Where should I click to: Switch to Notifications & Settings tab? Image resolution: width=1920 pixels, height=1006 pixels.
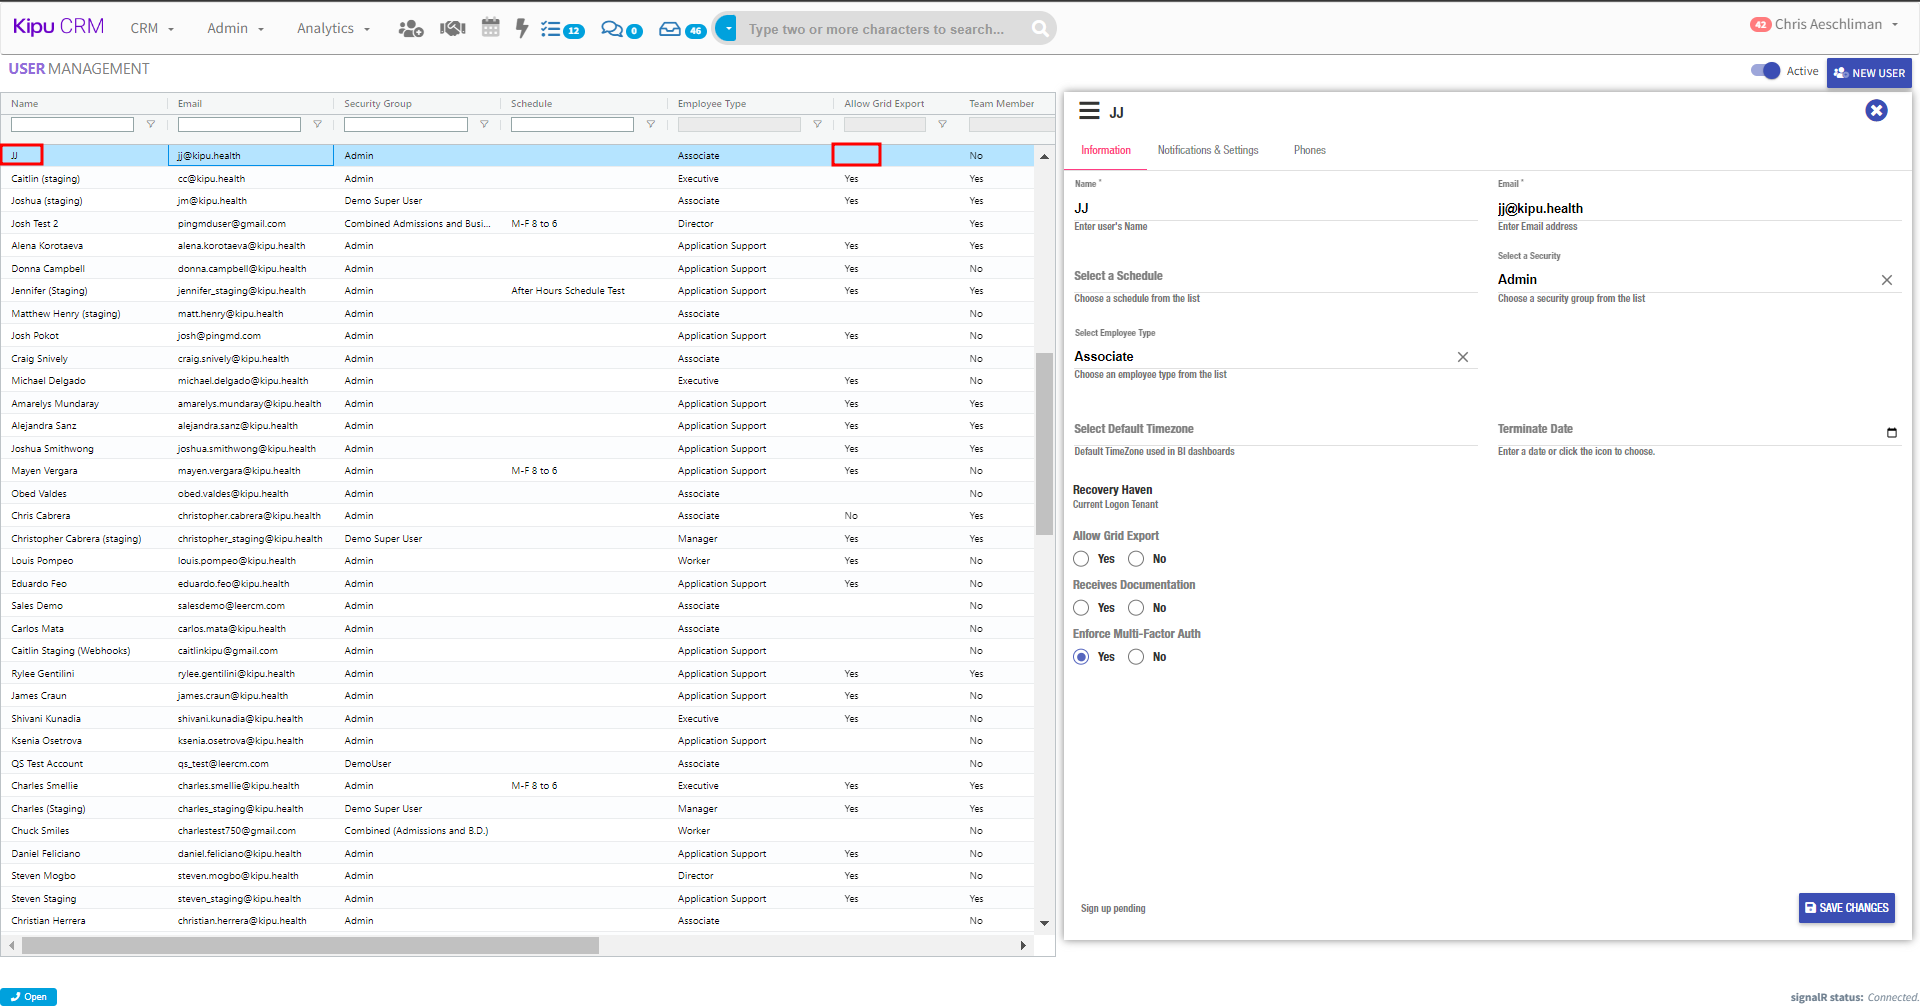tap(1208, 150)
